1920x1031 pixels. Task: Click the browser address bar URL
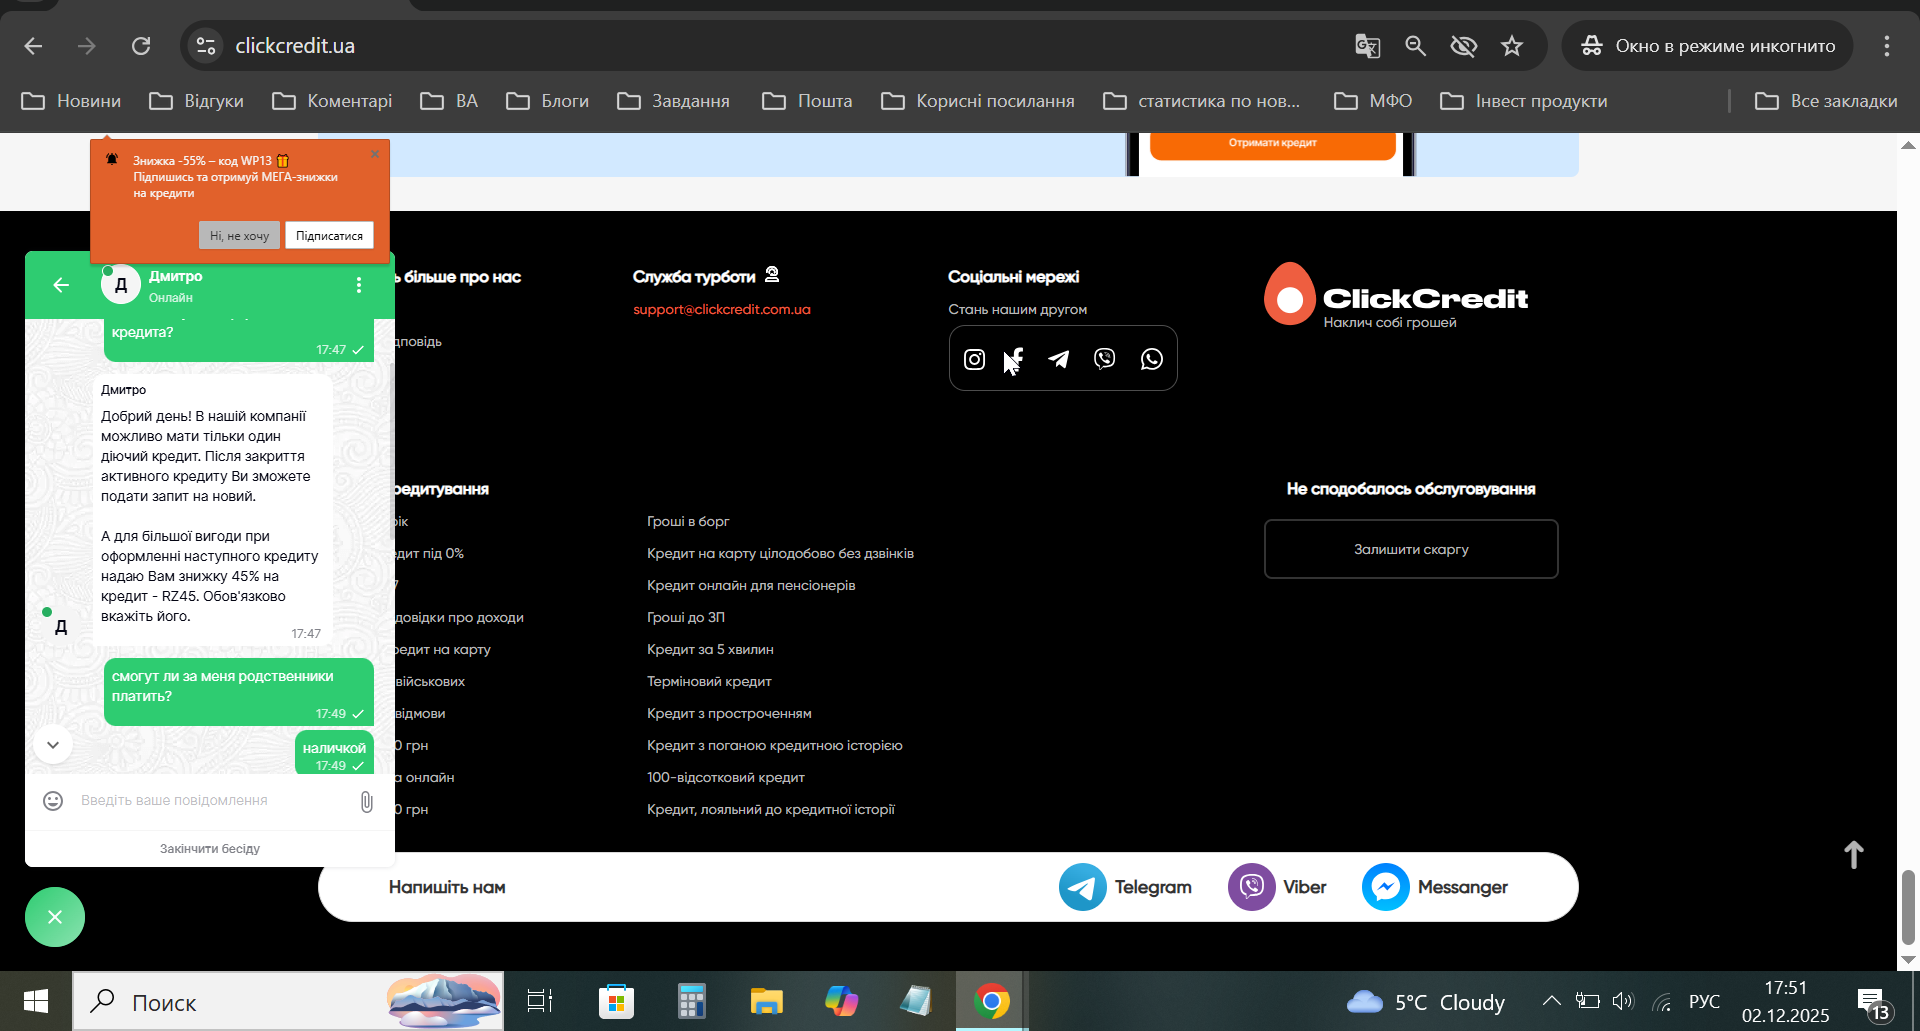295,46
